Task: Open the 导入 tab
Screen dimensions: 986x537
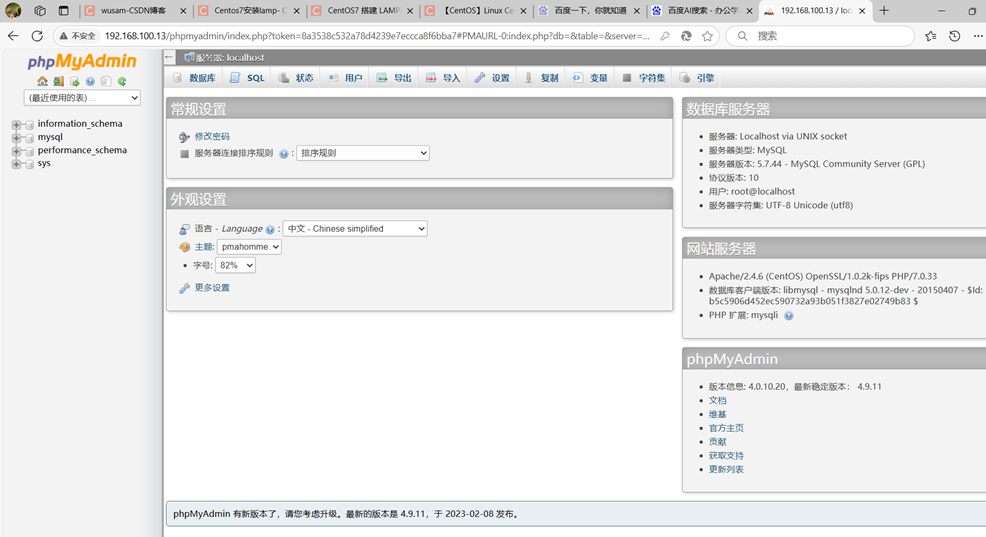Action: point(443,78)
